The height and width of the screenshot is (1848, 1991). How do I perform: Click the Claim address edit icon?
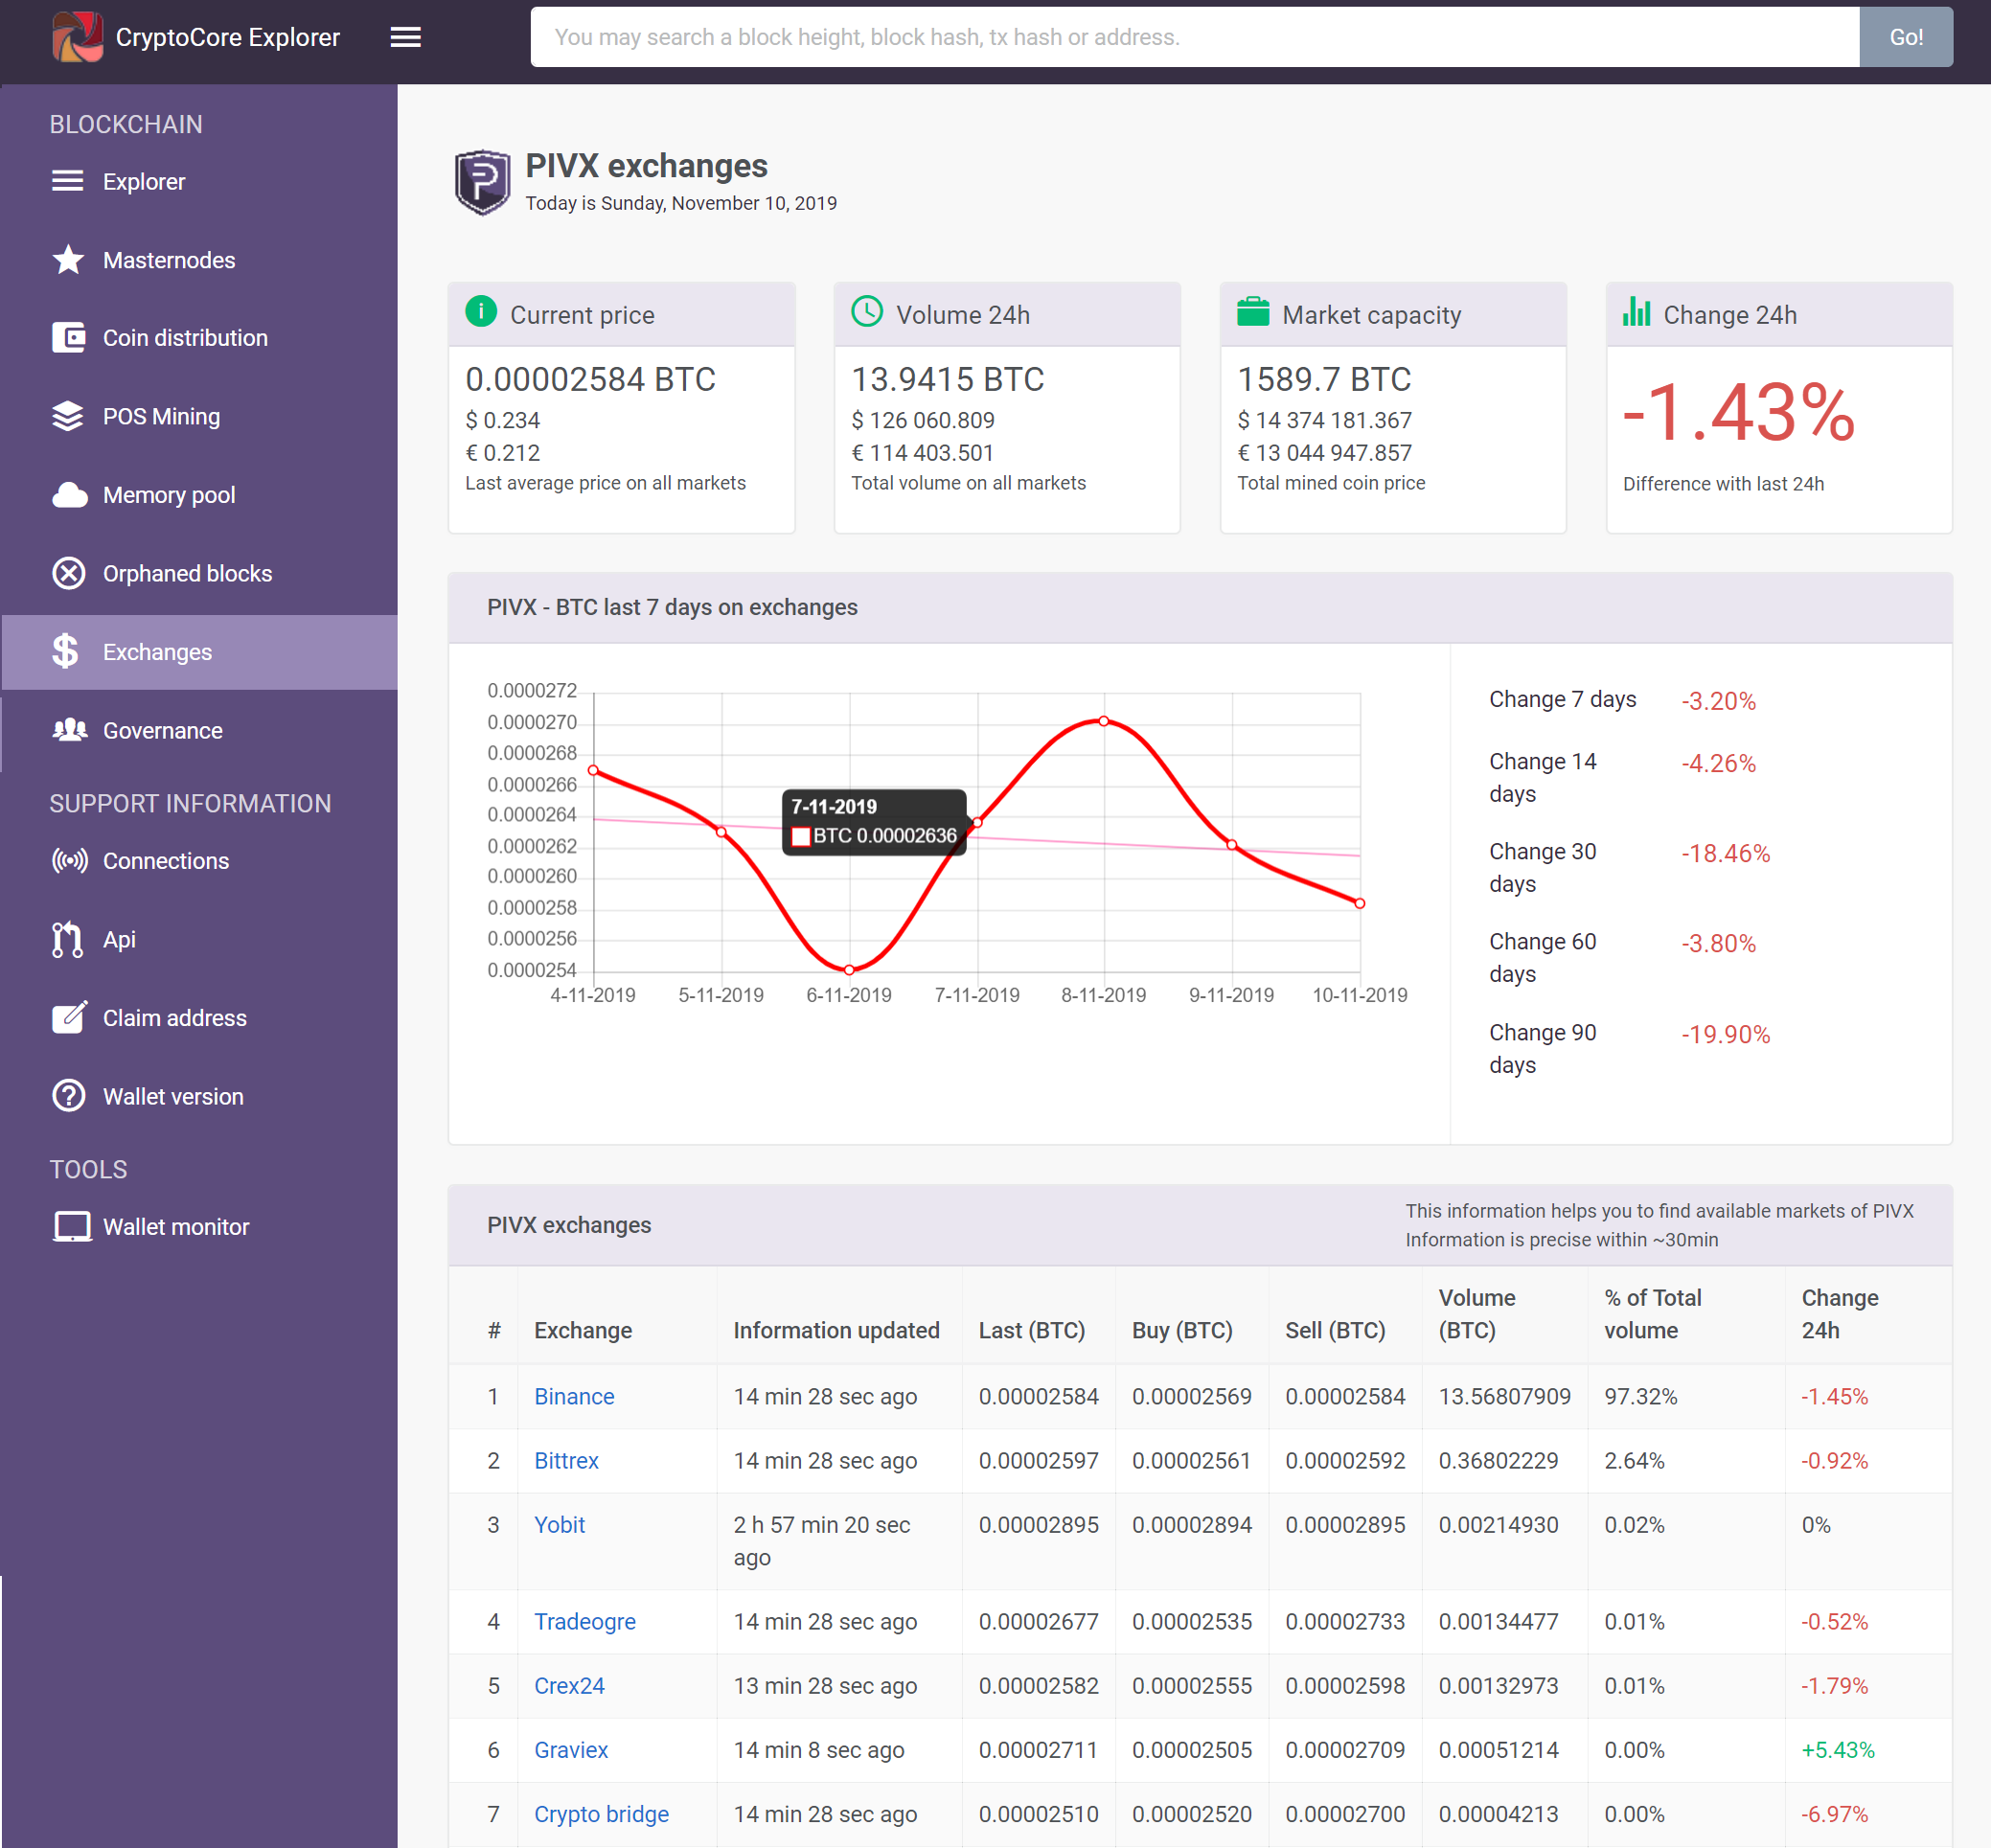tap(69, 1017)
